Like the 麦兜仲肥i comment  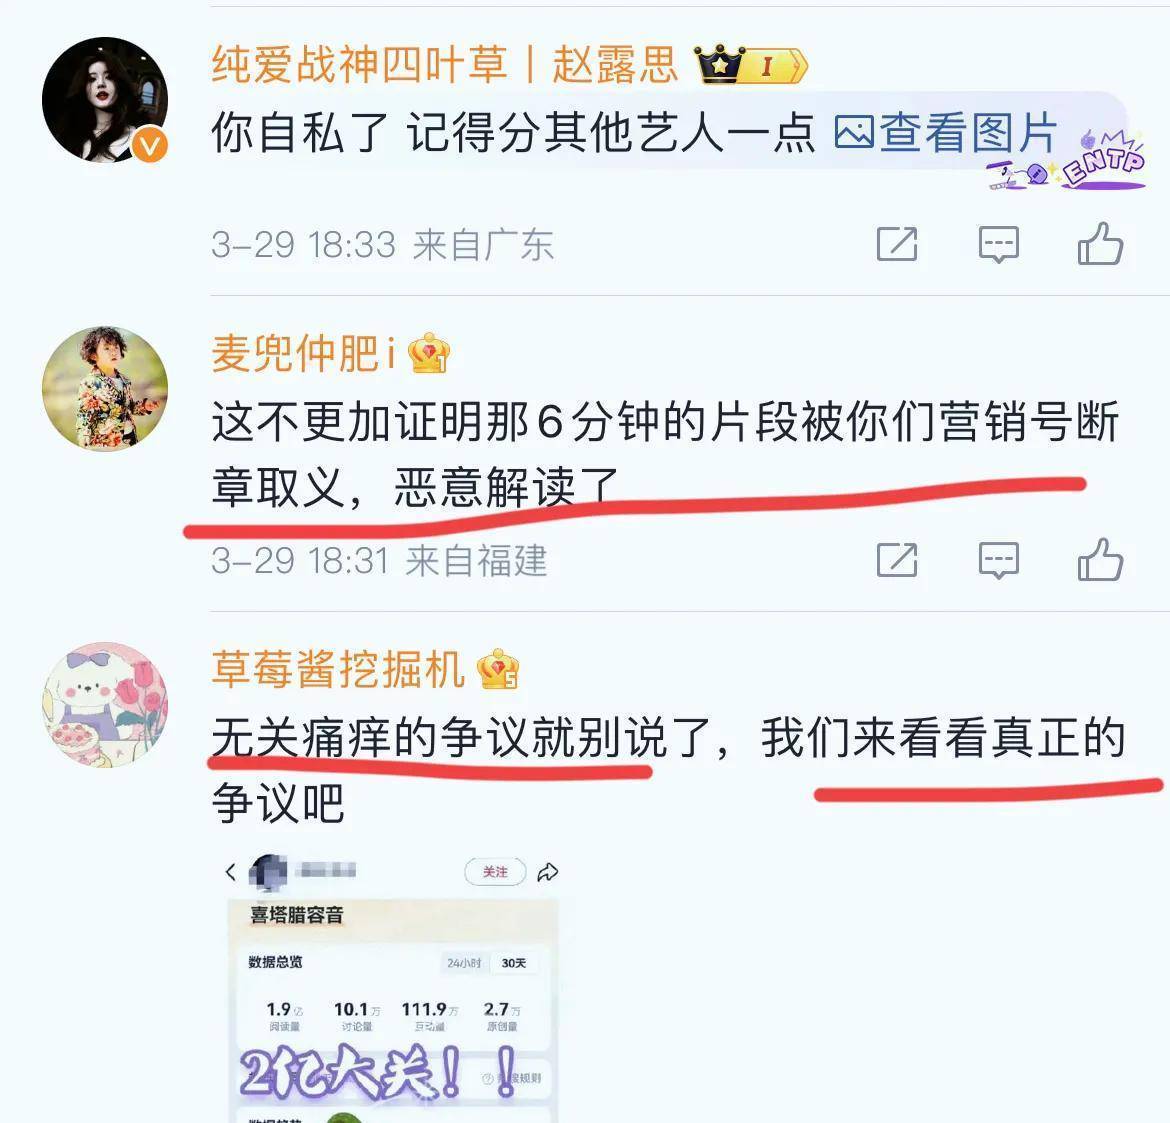tap(1100, 560)
